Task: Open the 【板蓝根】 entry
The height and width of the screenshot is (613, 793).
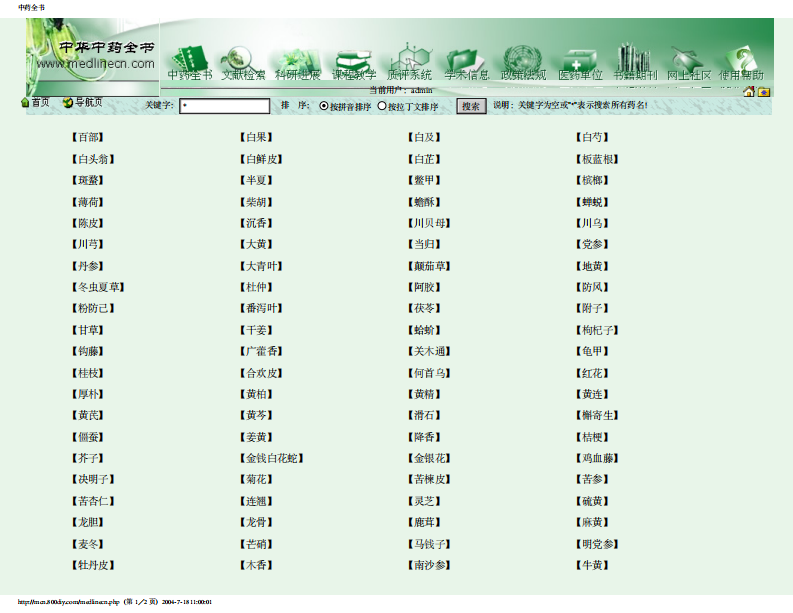Action: 597,159
